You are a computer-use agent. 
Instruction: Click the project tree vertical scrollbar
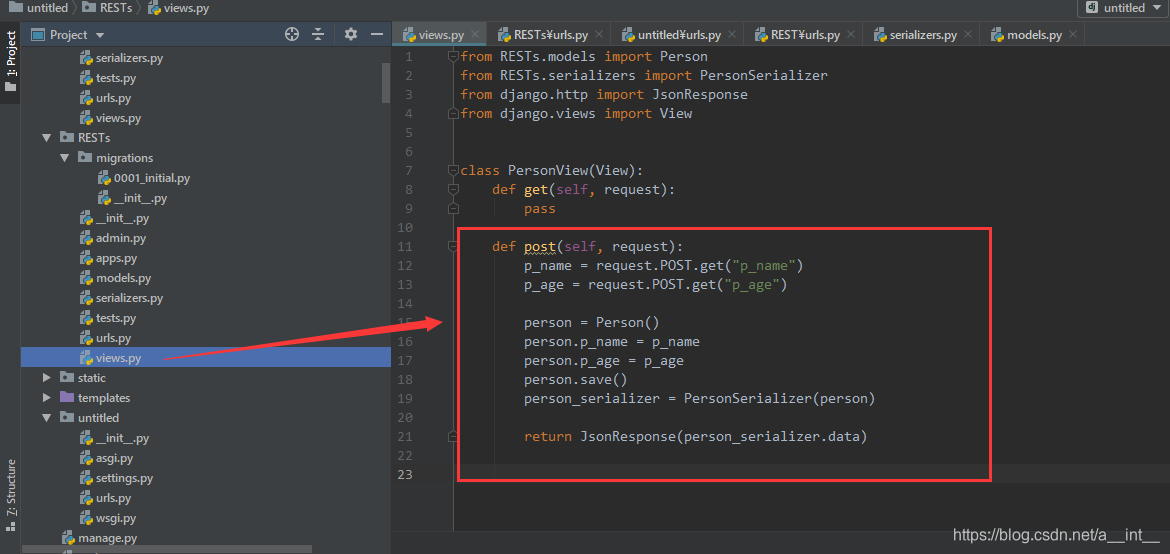tap(386, 82)
